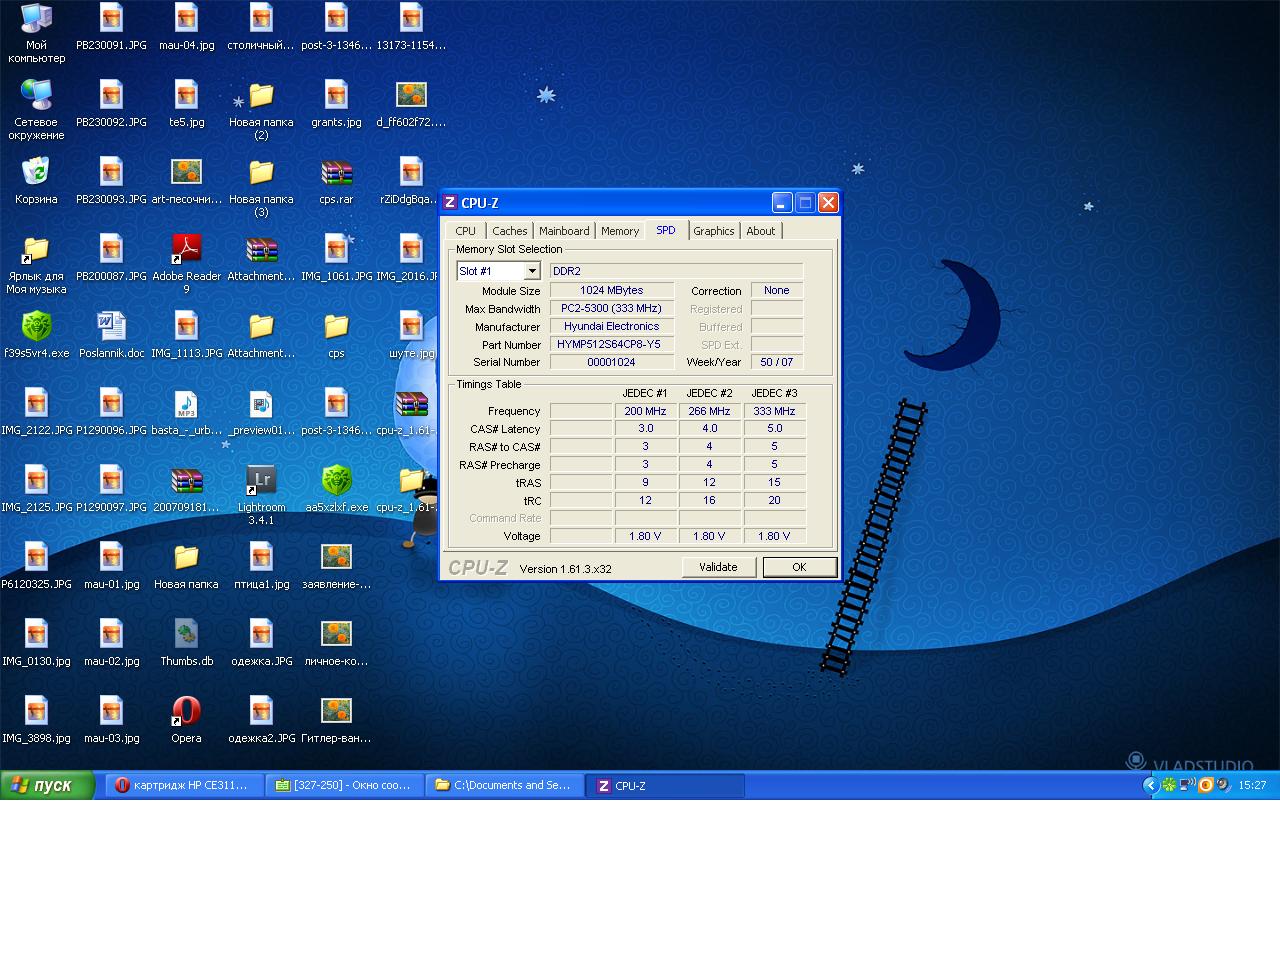Viewport: 1280px width, 960px height.
Task: Select the Новая папка (2) folder
Action: [x=261, y=95]
